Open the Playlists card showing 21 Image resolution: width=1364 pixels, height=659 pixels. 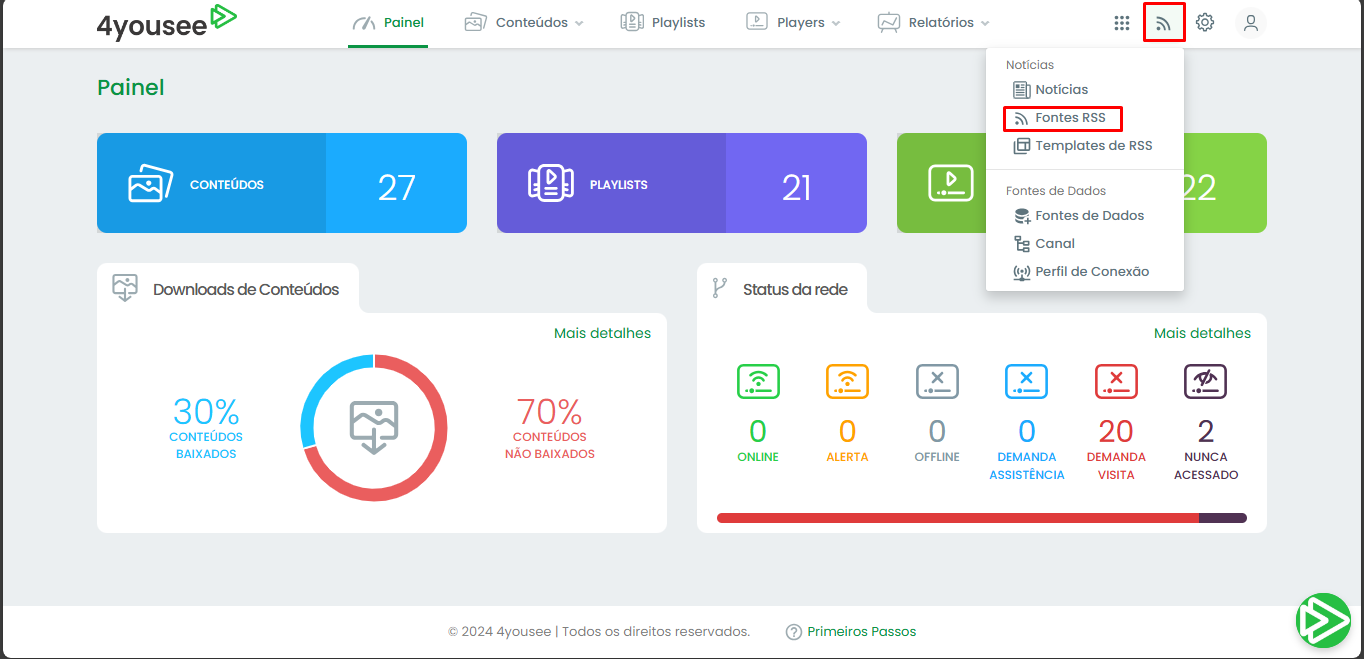click(x=682, y=183)
